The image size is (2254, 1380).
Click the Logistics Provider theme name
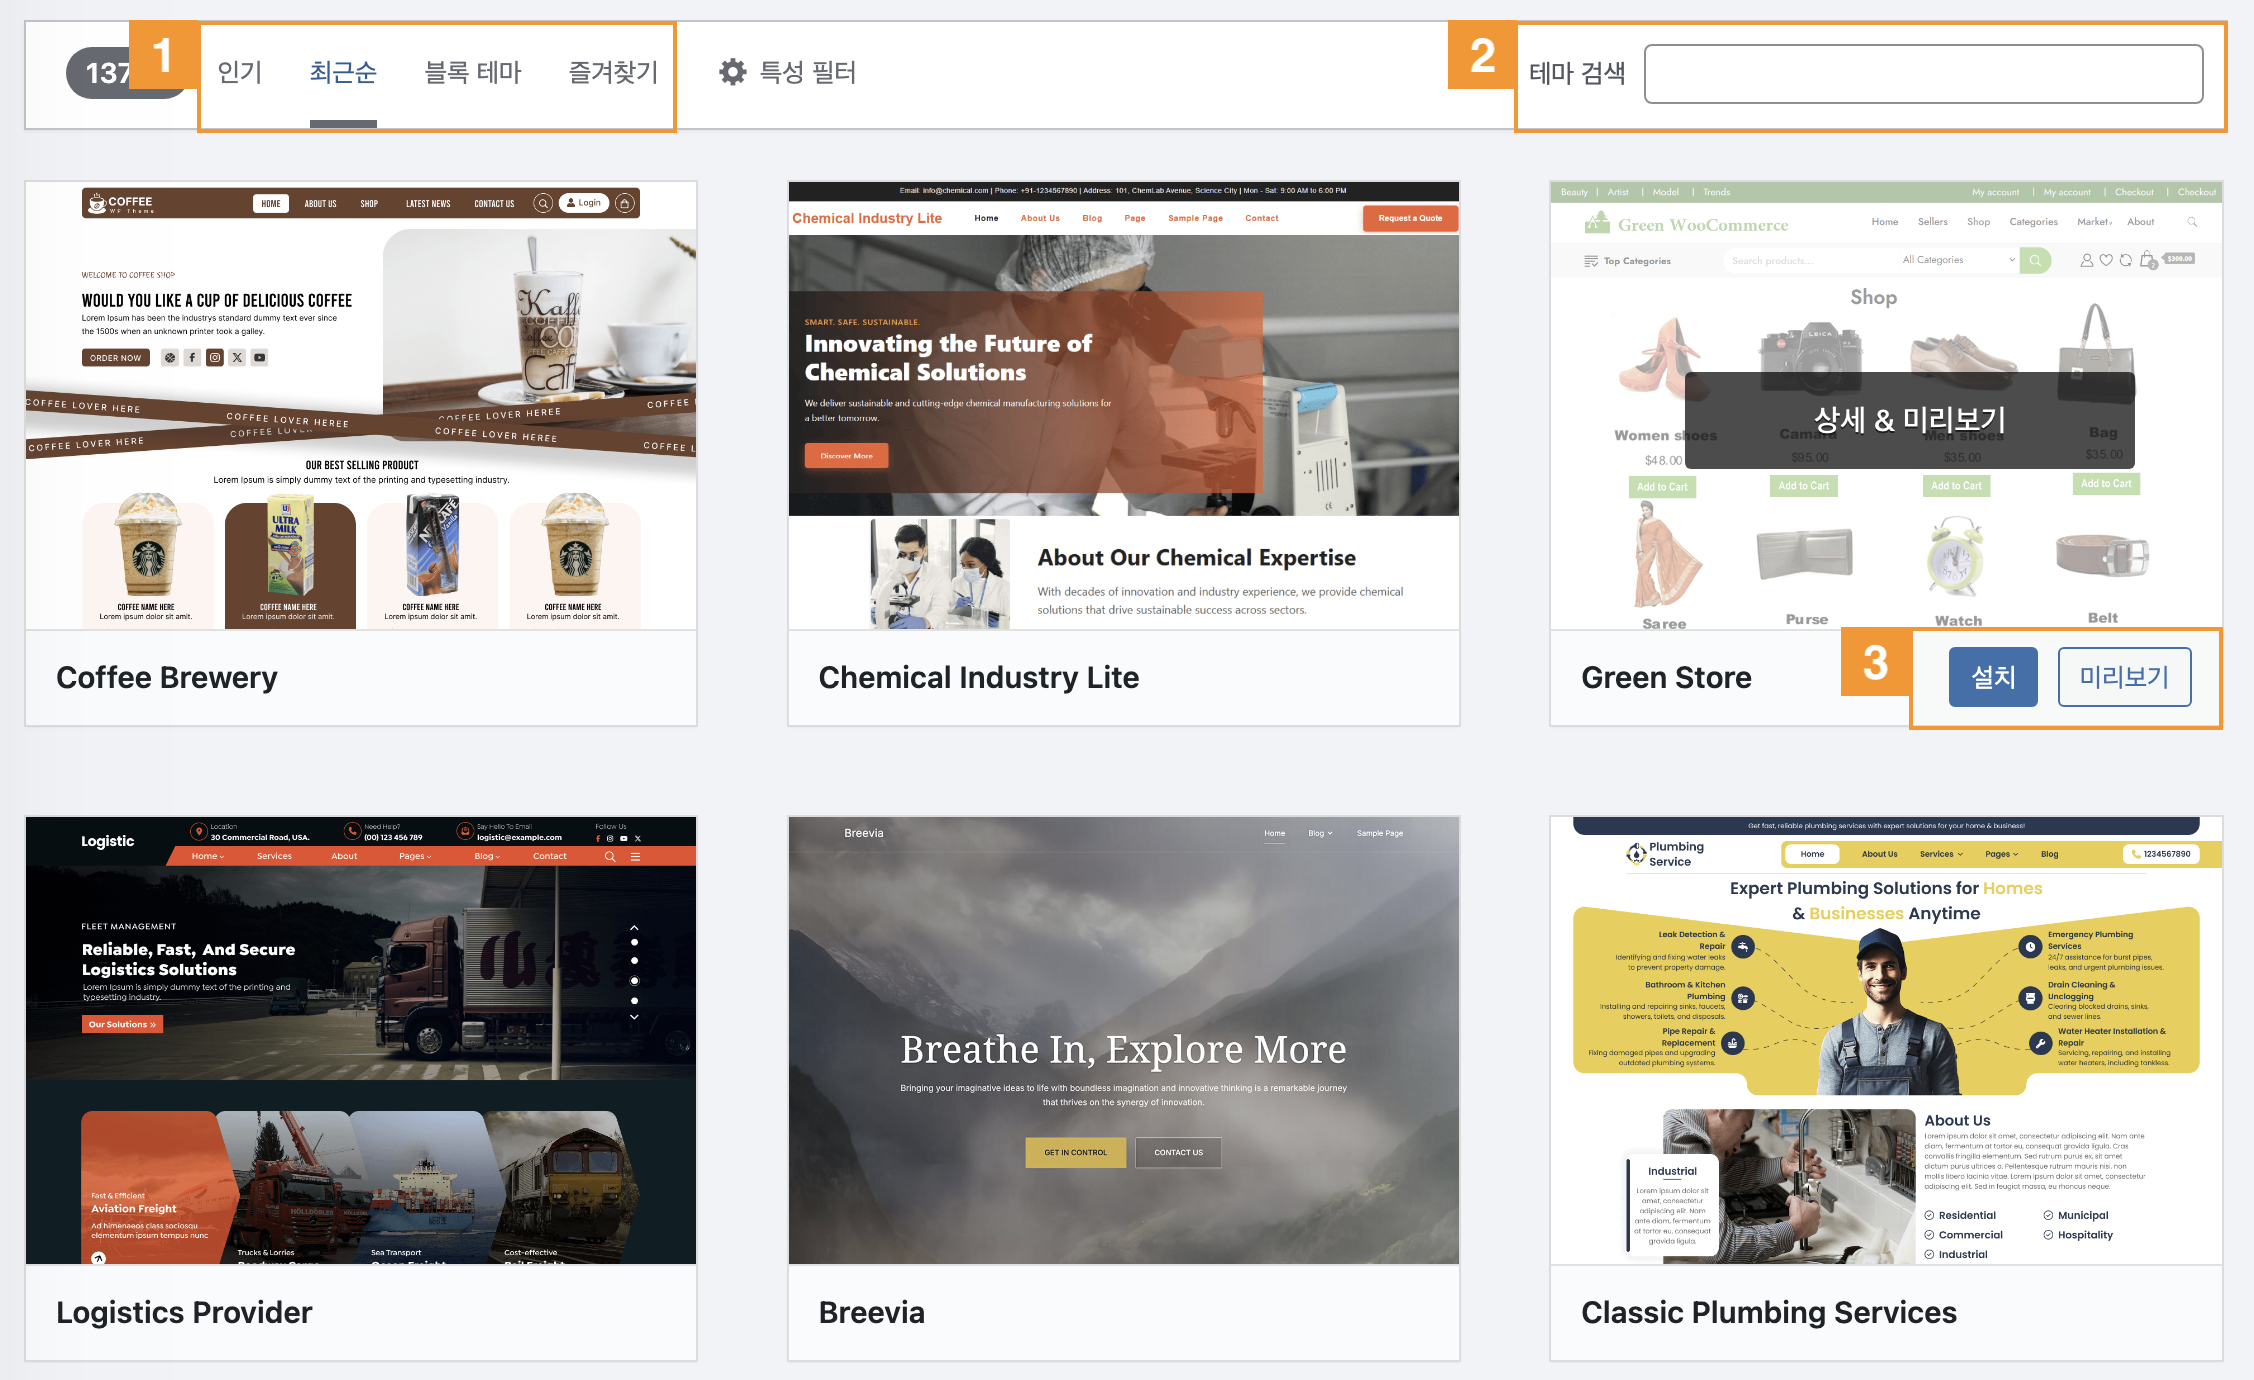pyautogui.click(x=184, y=1312)
